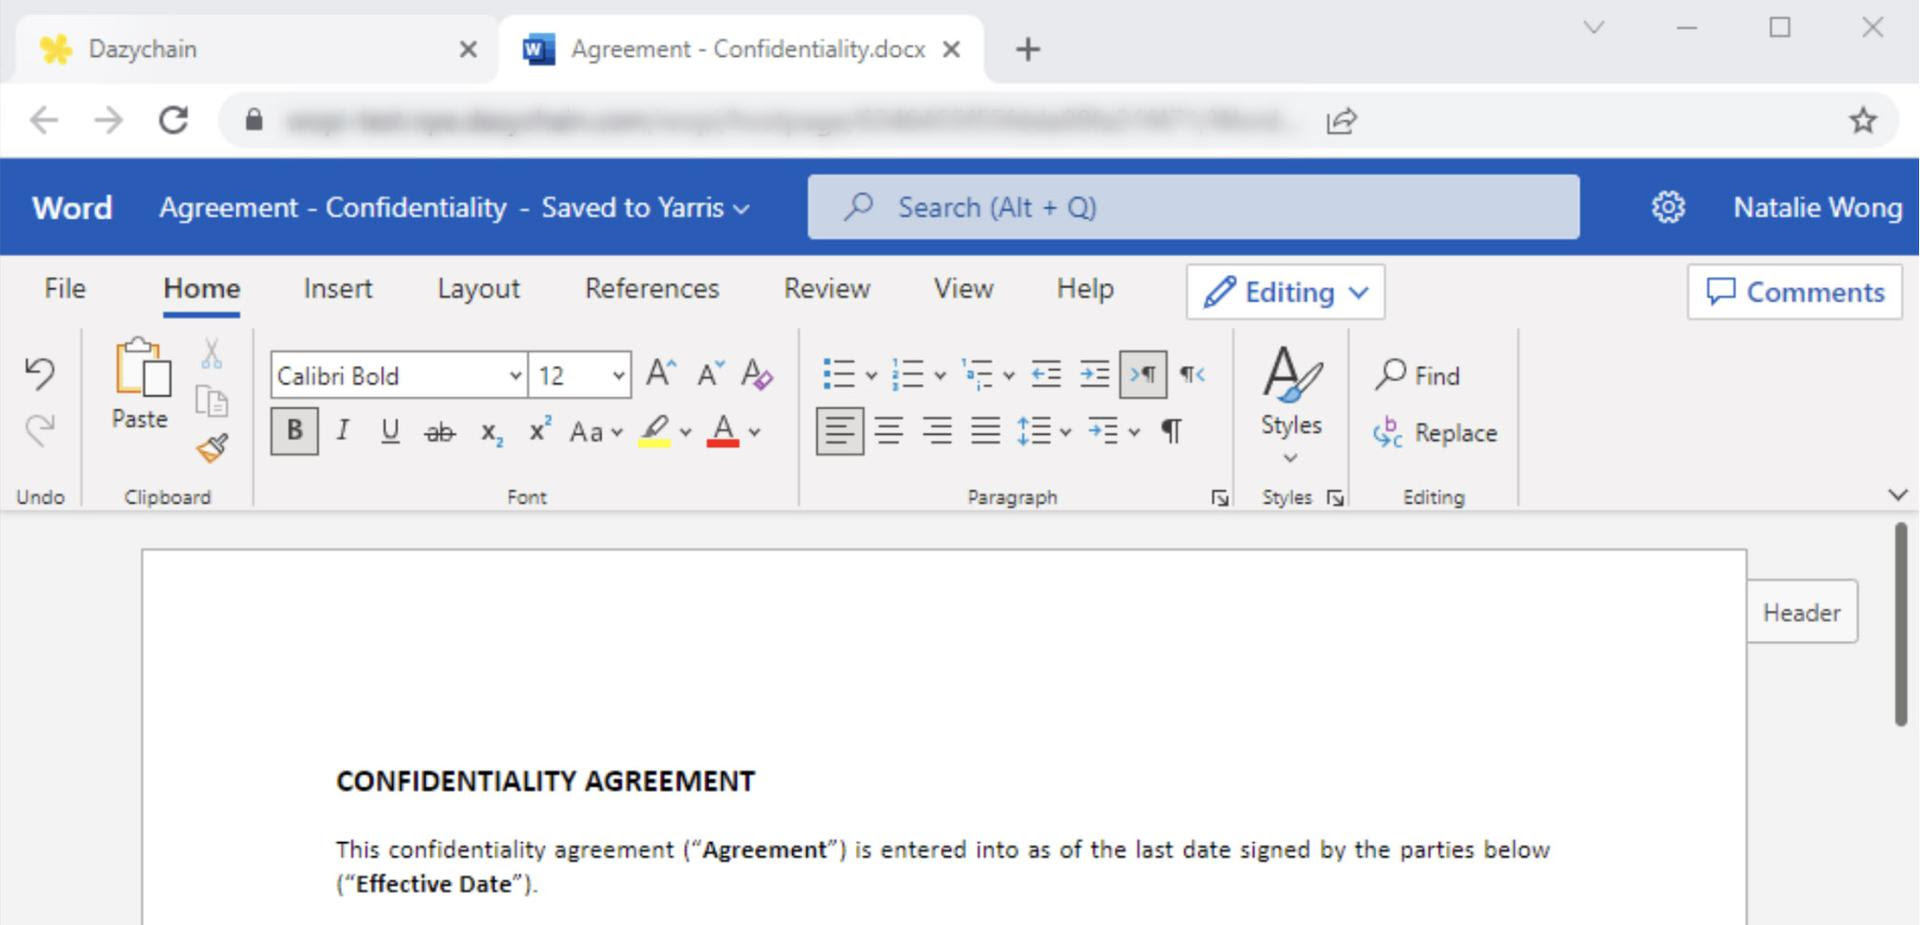The width and height of the screenshot is (1920, 925).
Task: Expand the Editing mode dropdown
Action: 1285,292
